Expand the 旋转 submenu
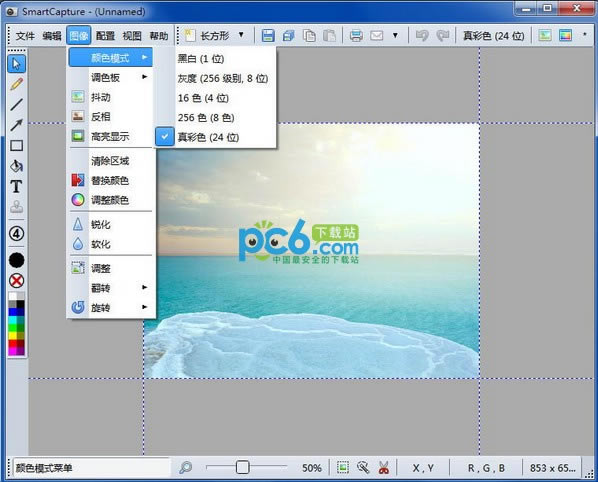The height and width of the screenshot is (482, 598). tap(111, 307)
